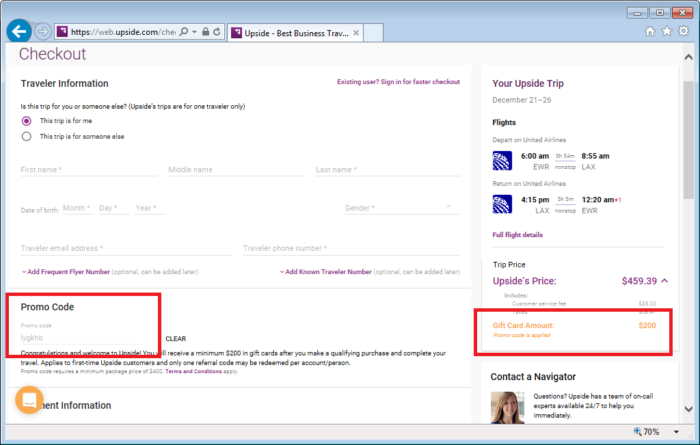Click the 'December 21–26' trip dates text
Image resolution: width=700 pixels, height=445 pixels.
[x=522, y=100]
